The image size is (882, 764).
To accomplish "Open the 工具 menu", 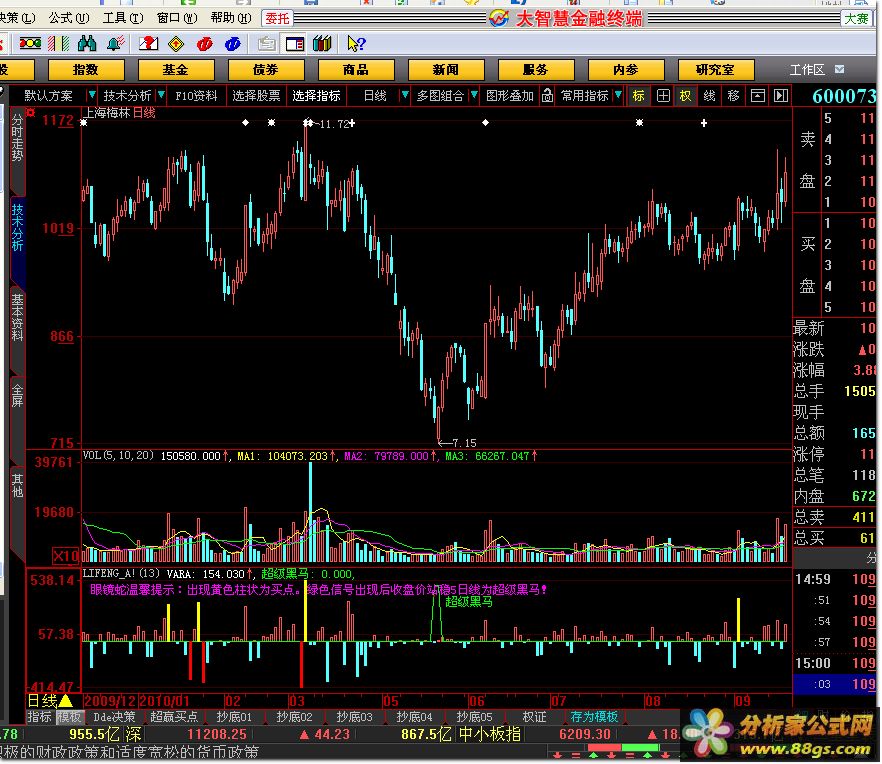I will point(123,18).
